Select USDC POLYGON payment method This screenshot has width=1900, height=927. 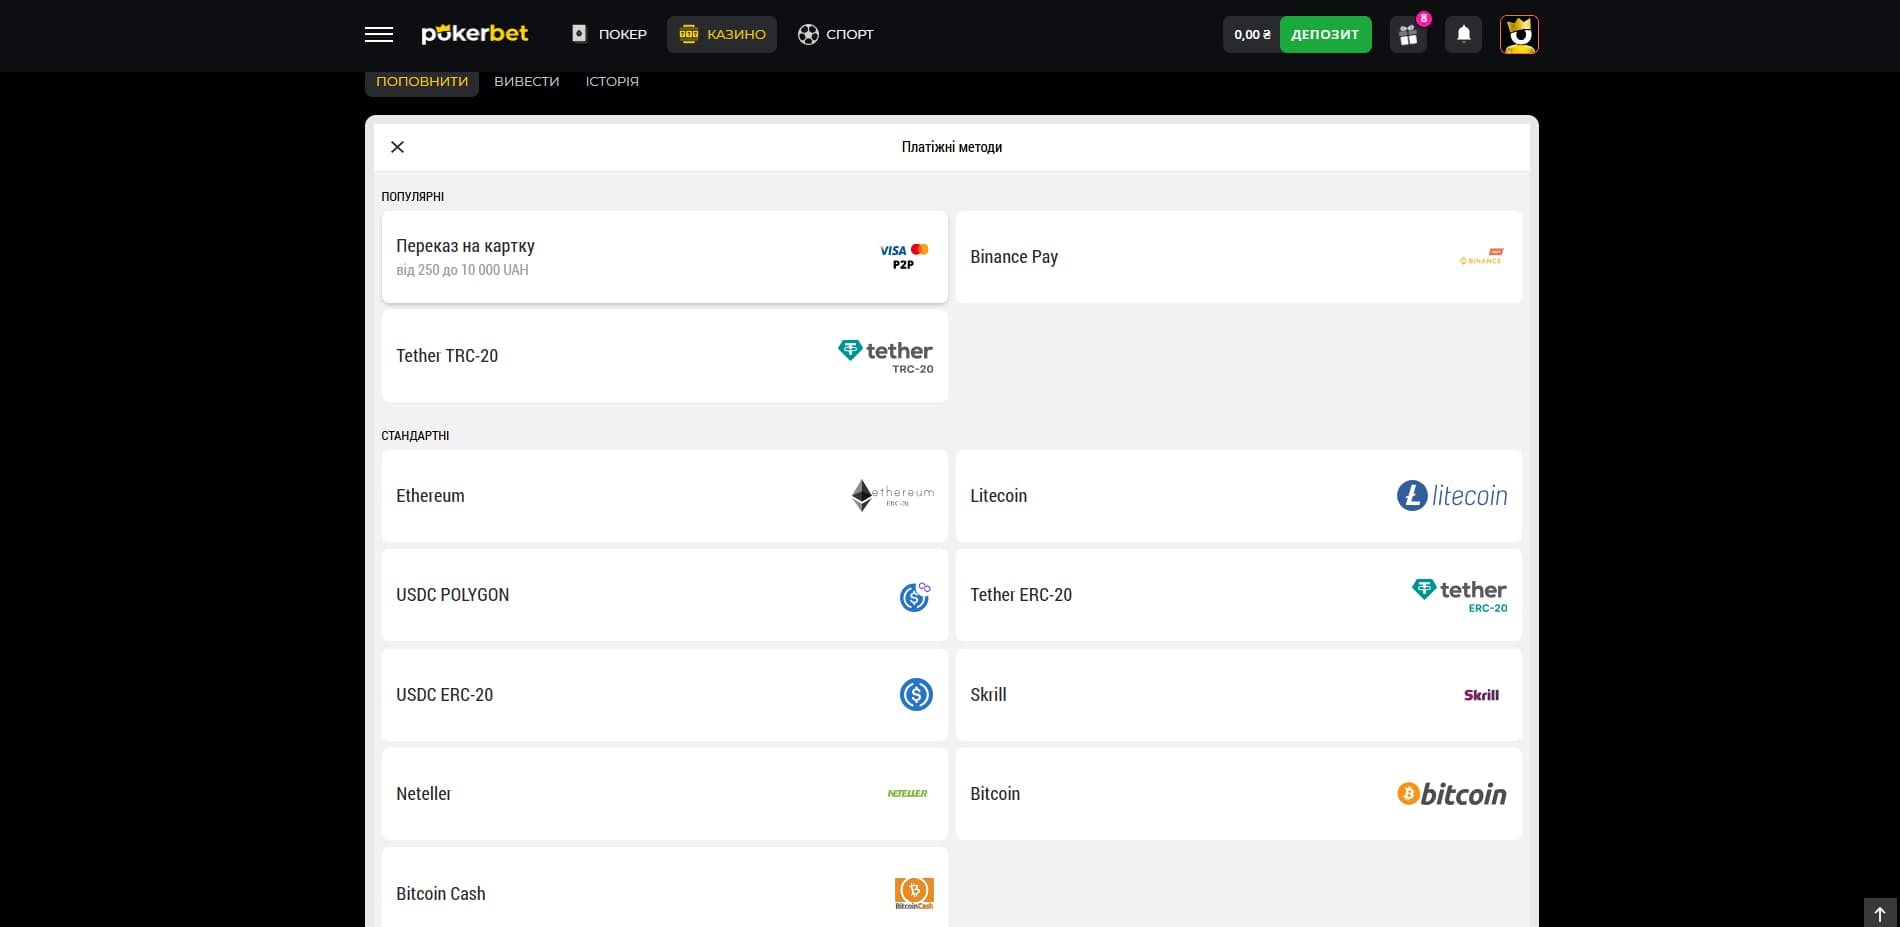coord(665,595)
